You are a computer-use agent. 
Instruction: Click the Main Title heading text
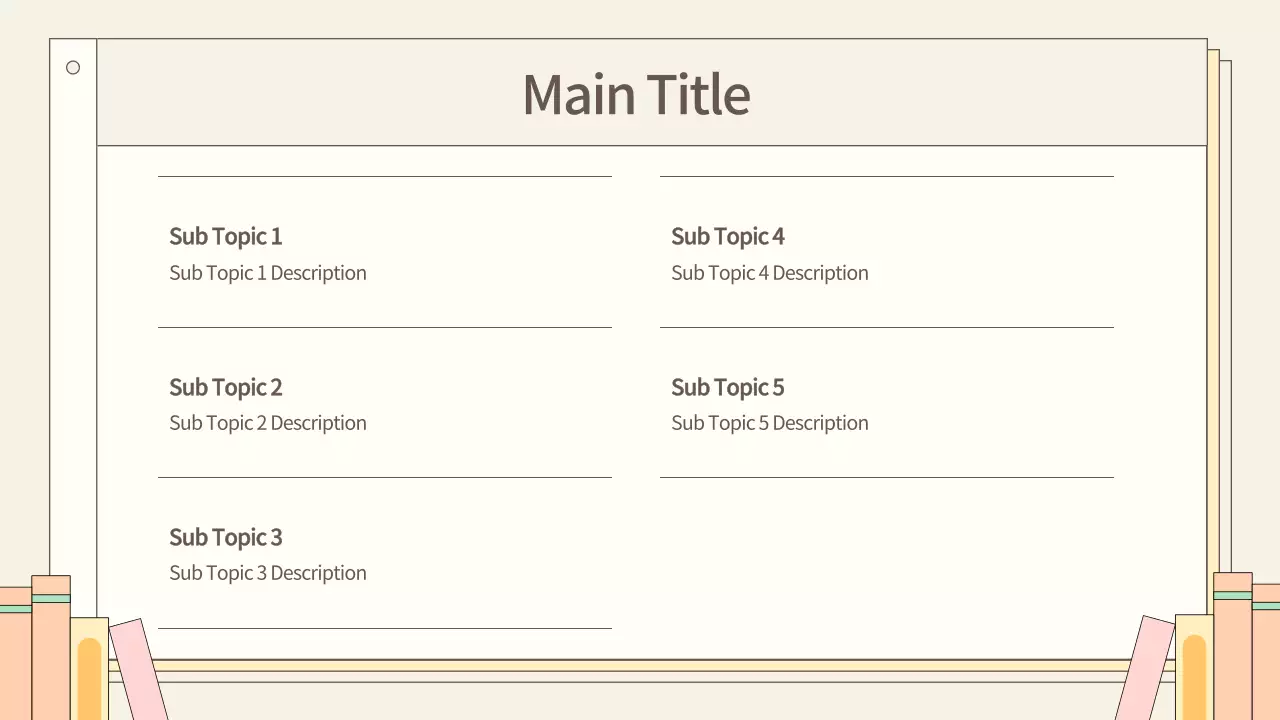[x=636, y=94]
